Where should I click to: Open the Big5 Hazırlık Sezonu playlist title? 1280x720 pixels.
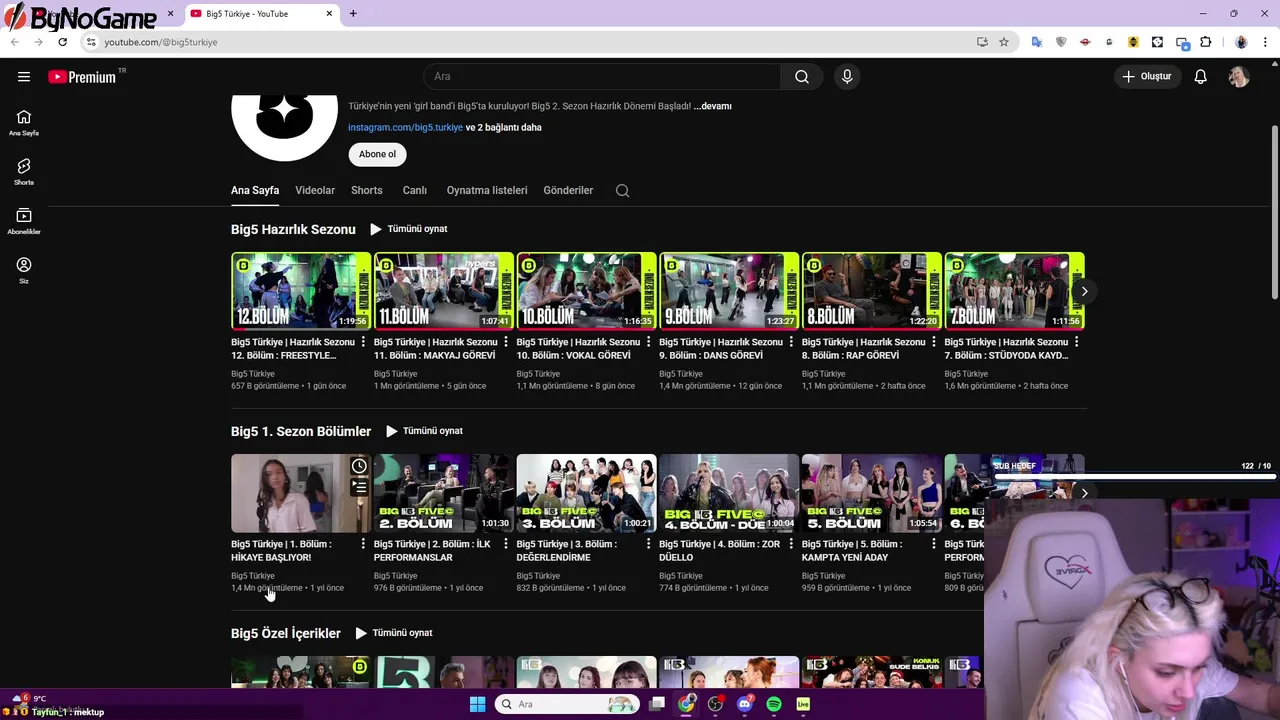point(293,229)
